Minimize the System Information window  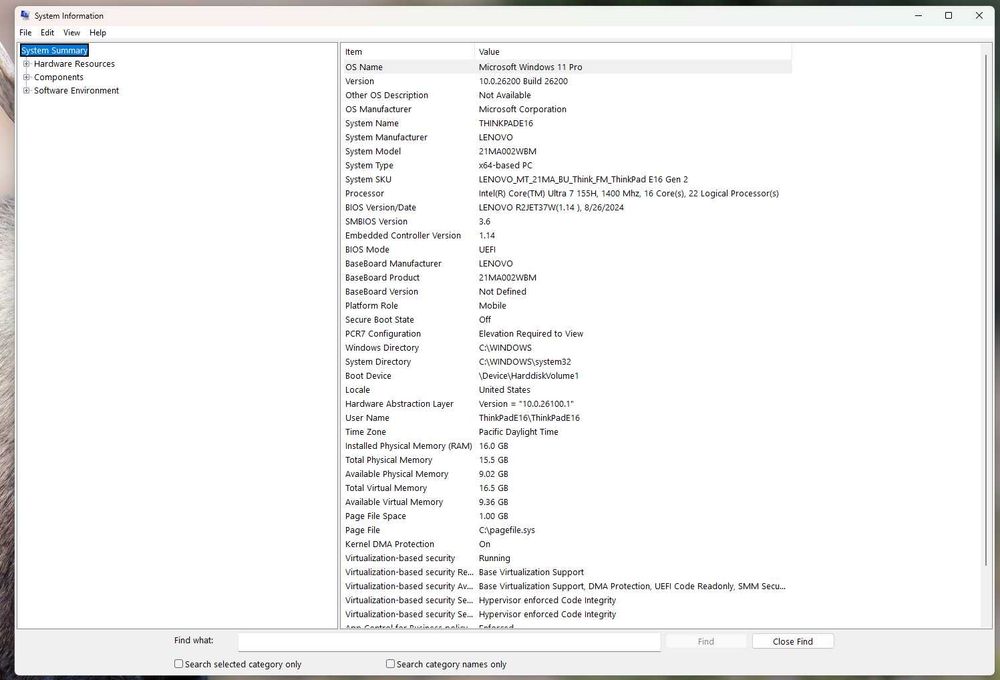918,15
